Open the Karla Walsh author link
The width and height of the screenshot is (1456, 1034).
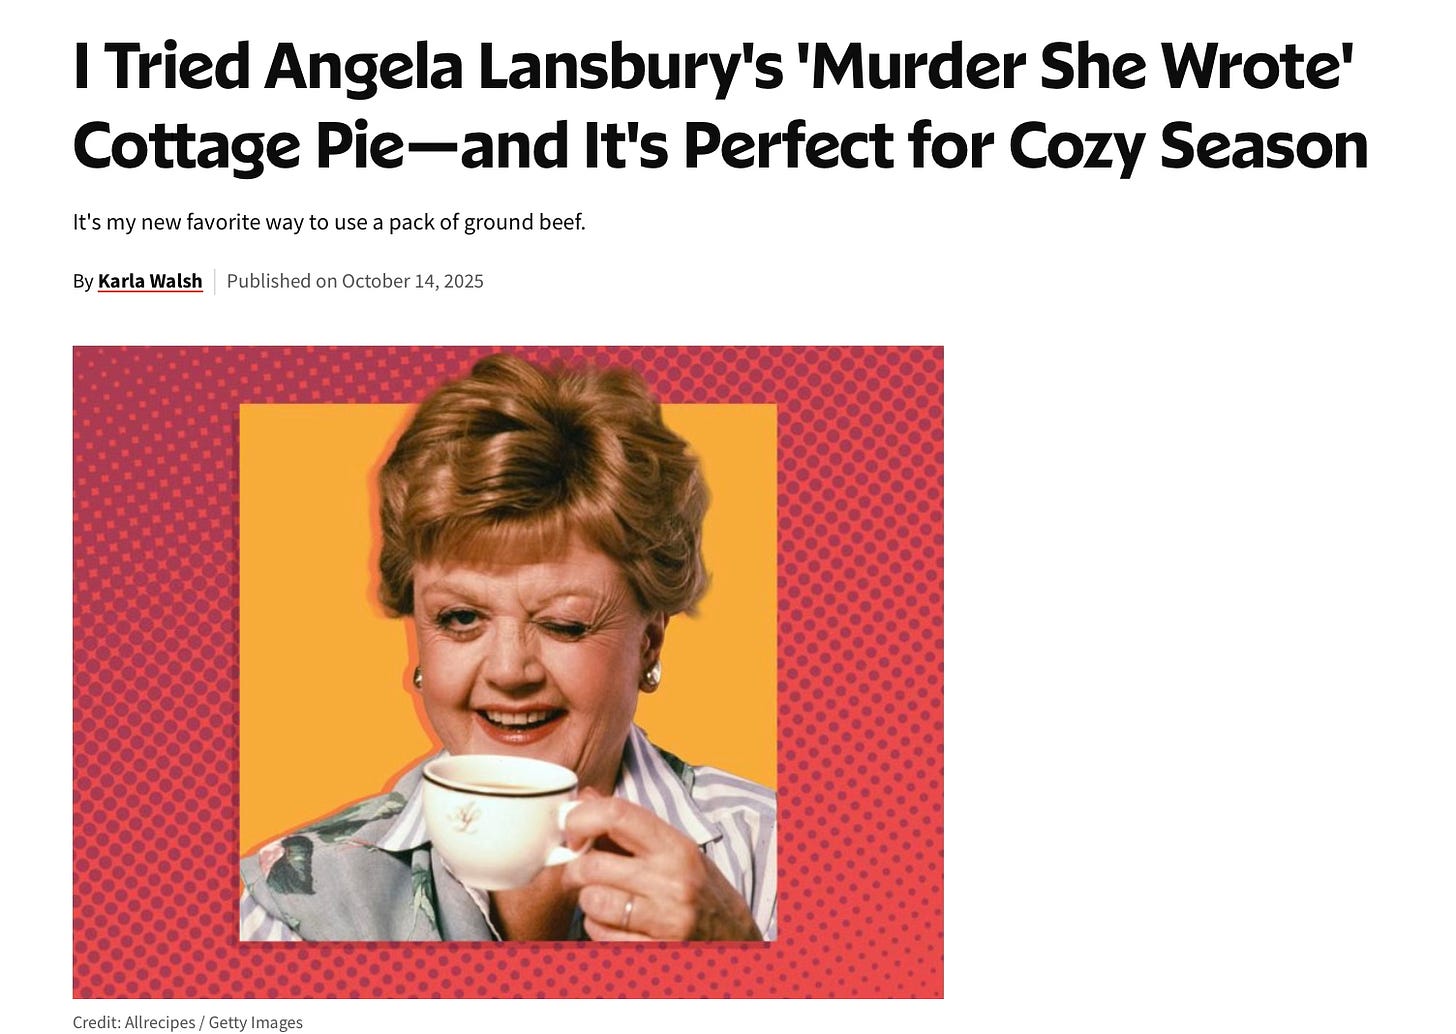coord(150,281)
